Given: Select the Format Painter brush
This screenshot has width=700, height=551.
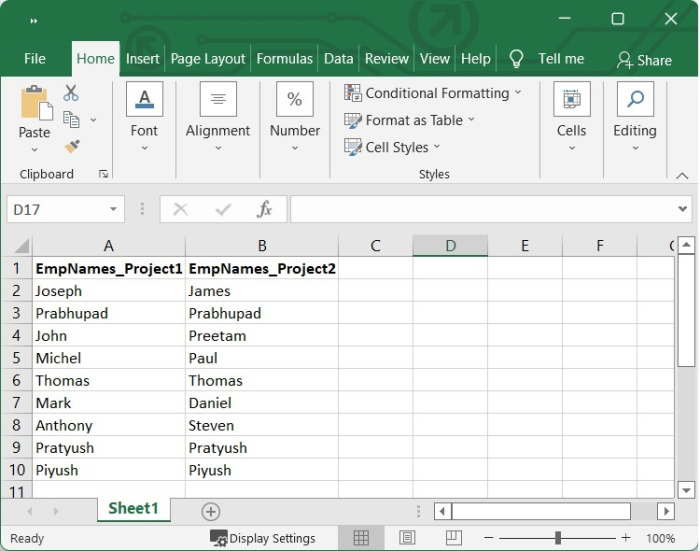Looking at the screenshot, I should click(72, 146).
